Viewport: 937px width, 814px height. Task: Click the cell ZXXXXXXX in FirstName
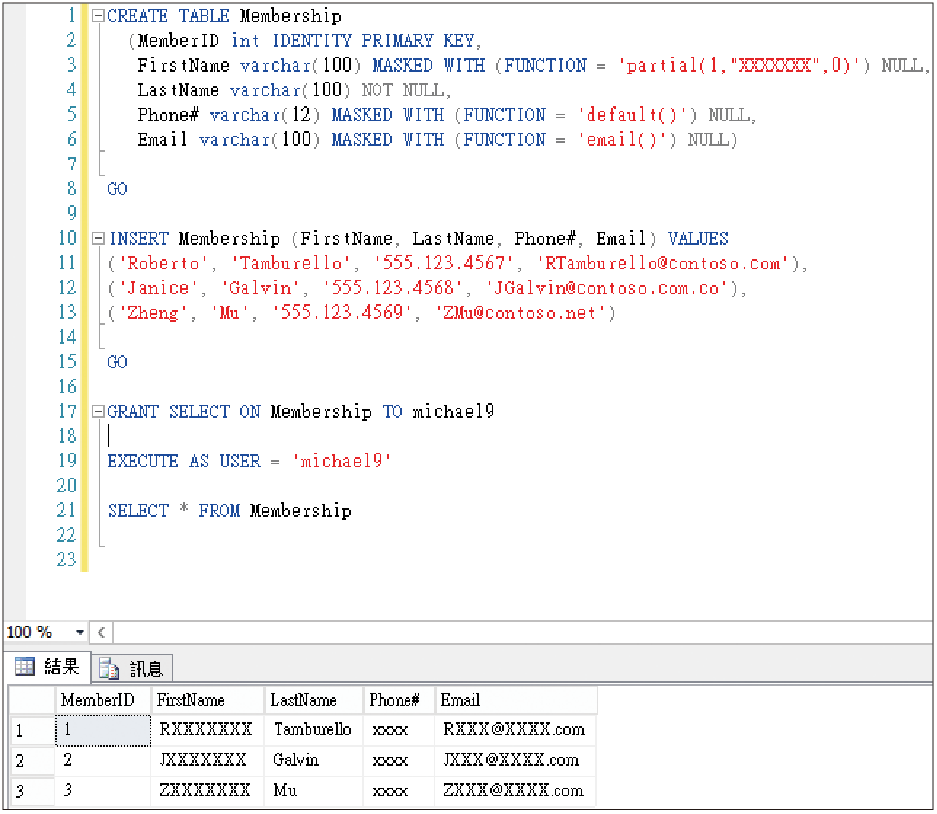coord(205,791)
